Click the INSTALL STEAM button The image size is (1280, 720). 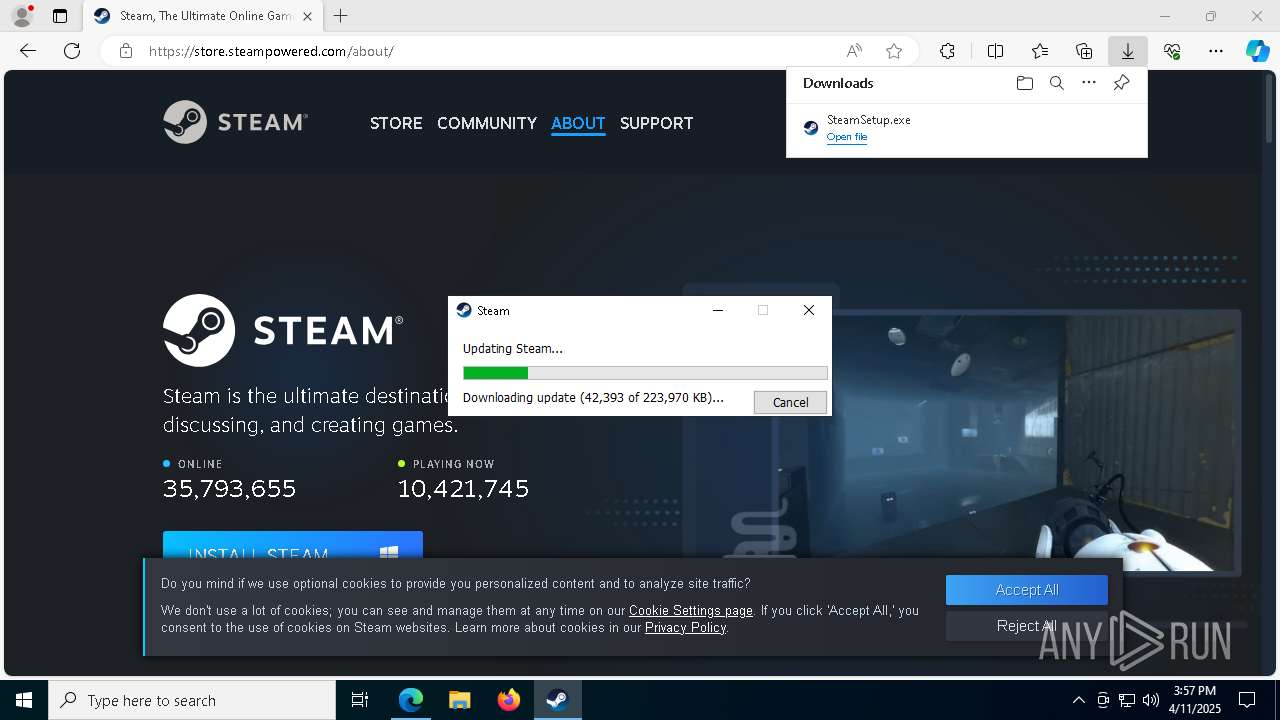tap(293, 545)
